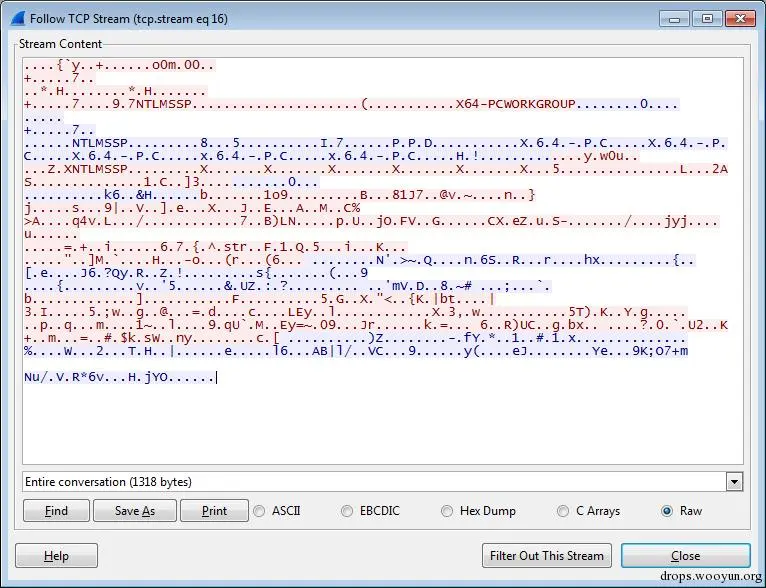Select the EBCDIC display format

pyautogui.click(x=370, y=511)
